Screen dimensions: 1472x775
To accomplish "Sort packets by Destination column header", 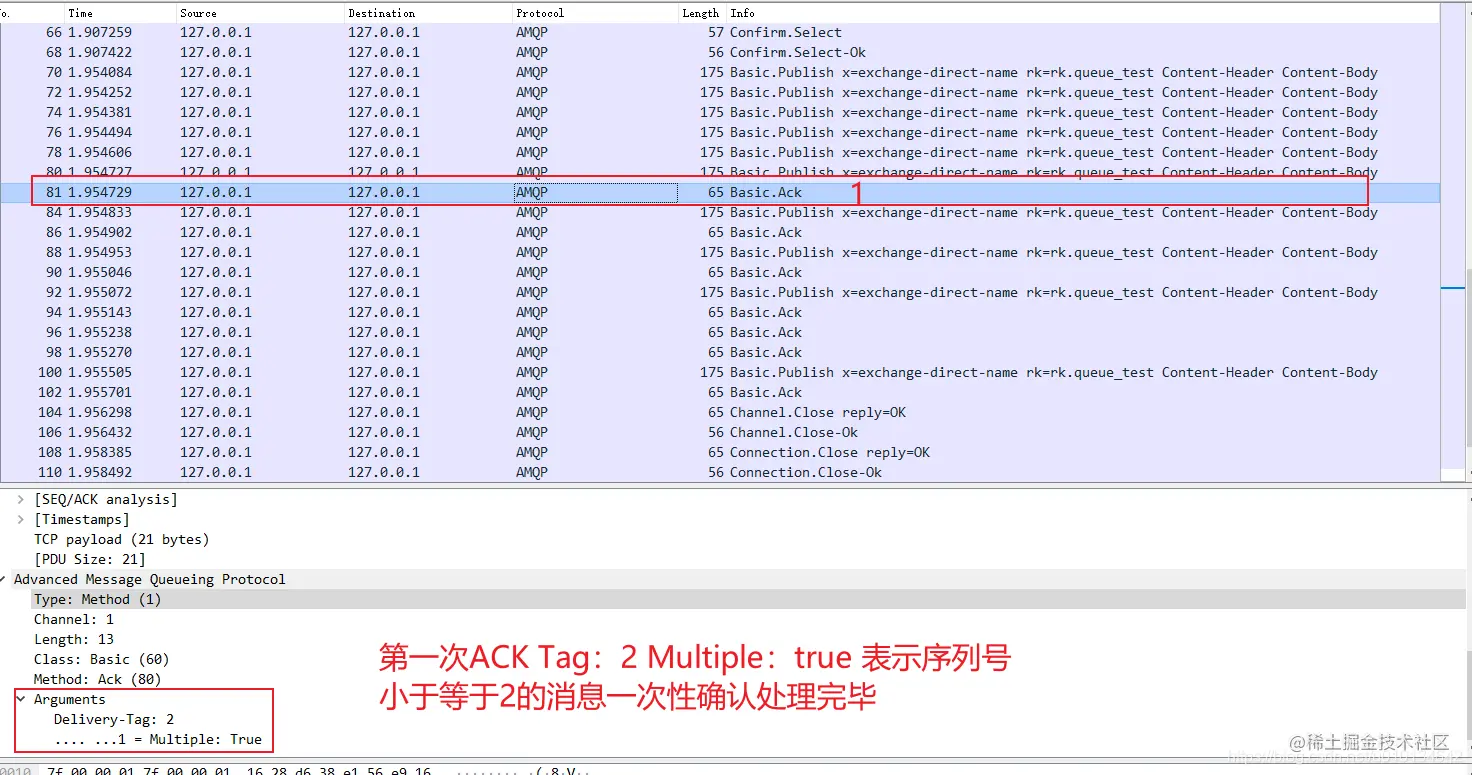I will click(x=429, y=13).
